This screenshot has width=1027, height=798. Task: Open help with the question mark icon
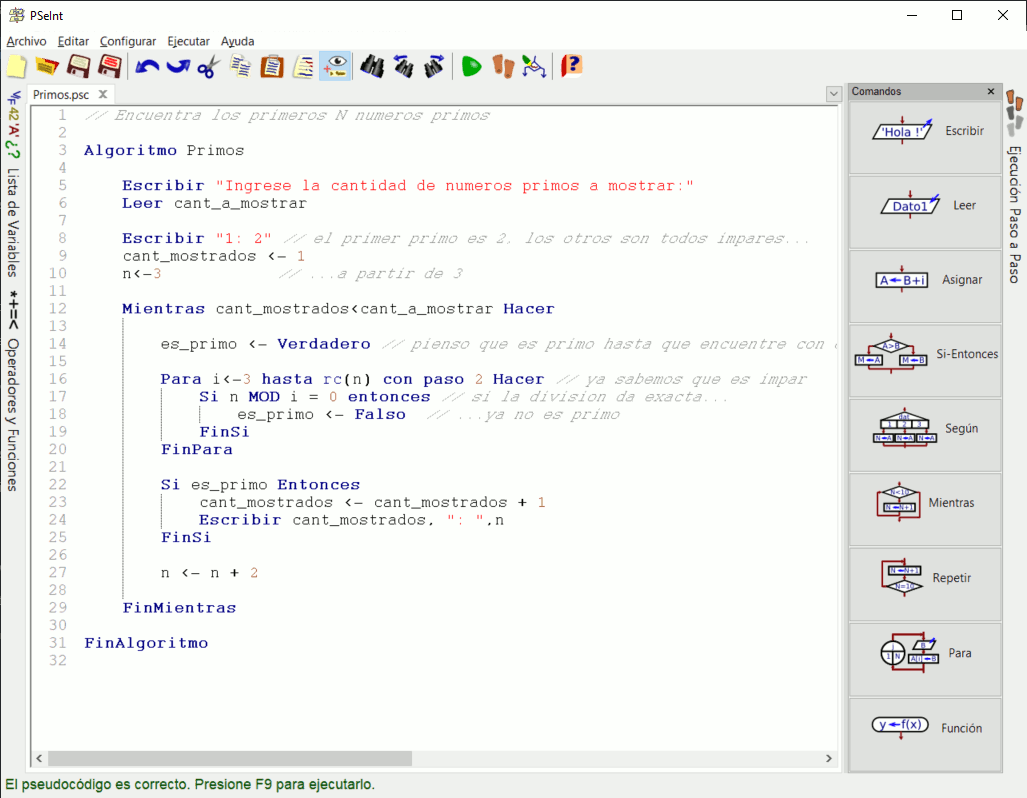tap(571, 66)
